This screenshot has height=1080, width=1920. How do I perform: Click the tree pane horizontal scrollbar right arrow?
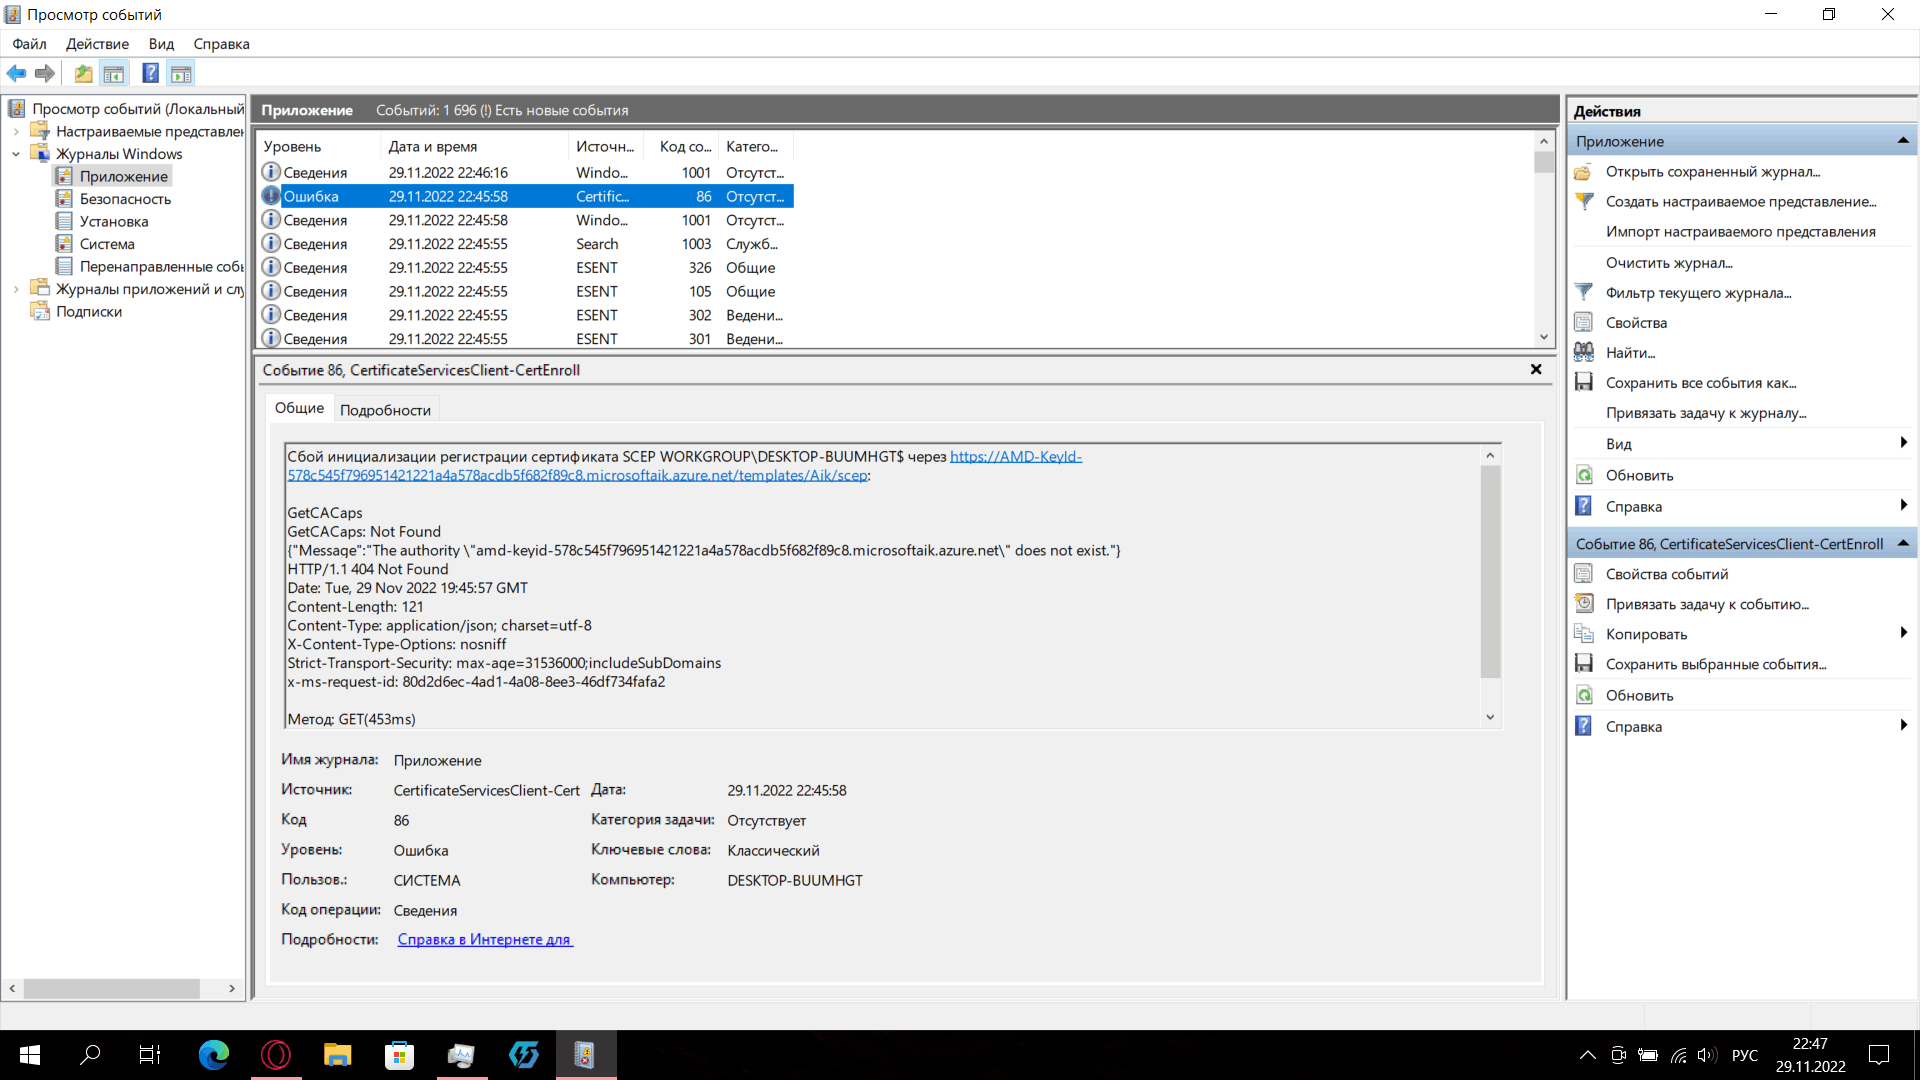coord(232,988)
